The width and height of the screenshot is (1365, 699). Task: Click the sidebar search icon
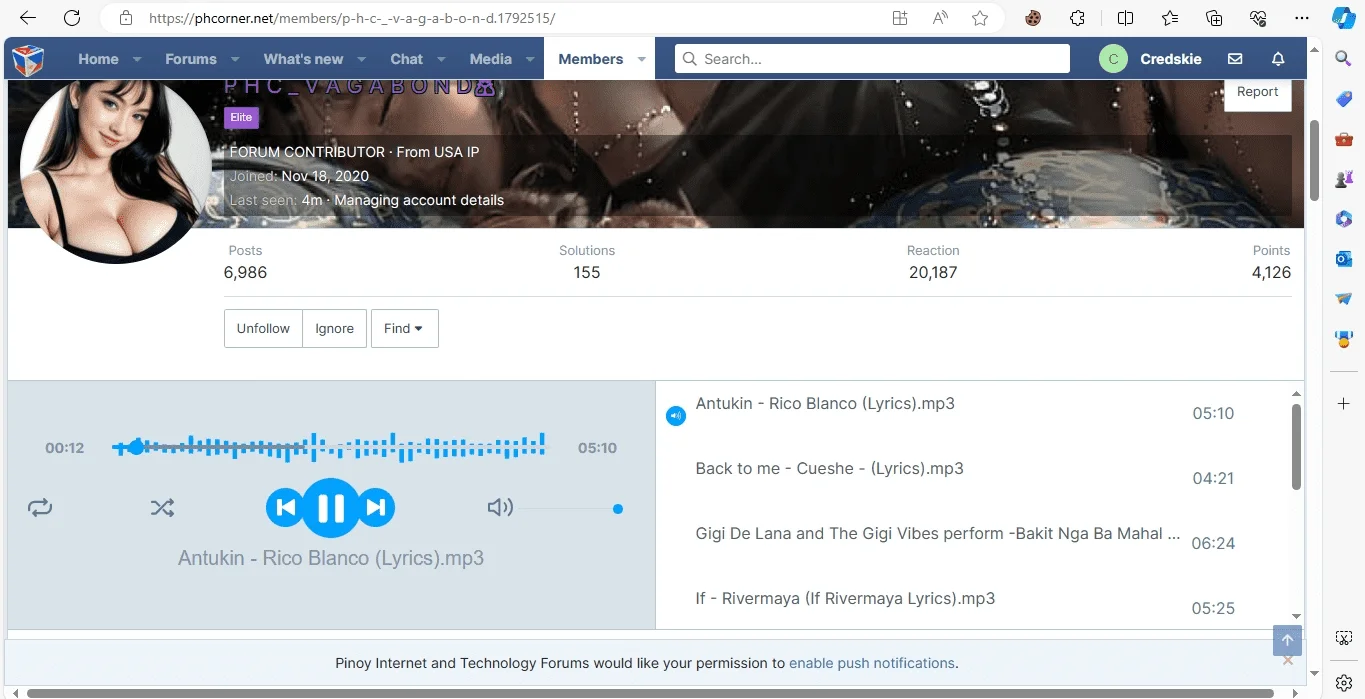pyautogui.click(x=1344, y=59)
